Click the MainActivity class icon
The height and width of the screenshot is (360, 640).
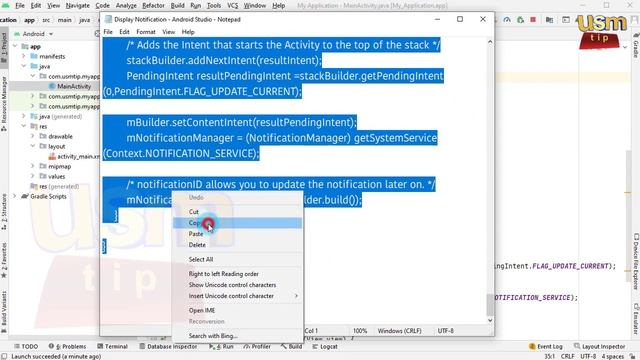click(x=52, y=86)
